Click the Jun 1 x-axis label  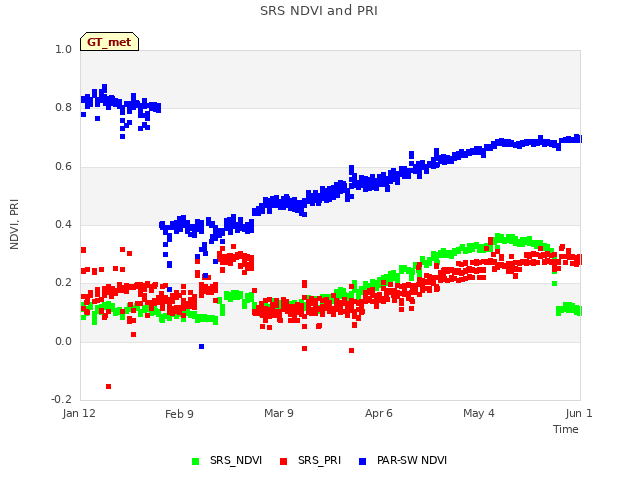pyautogui.click(x=579, y=413)
